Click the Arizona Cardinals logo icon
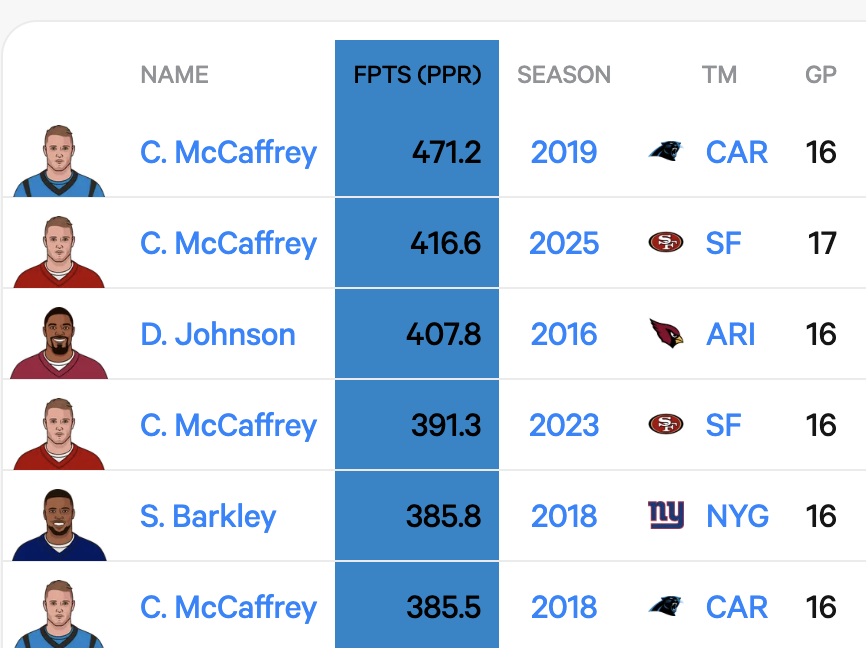 (666, 334)
